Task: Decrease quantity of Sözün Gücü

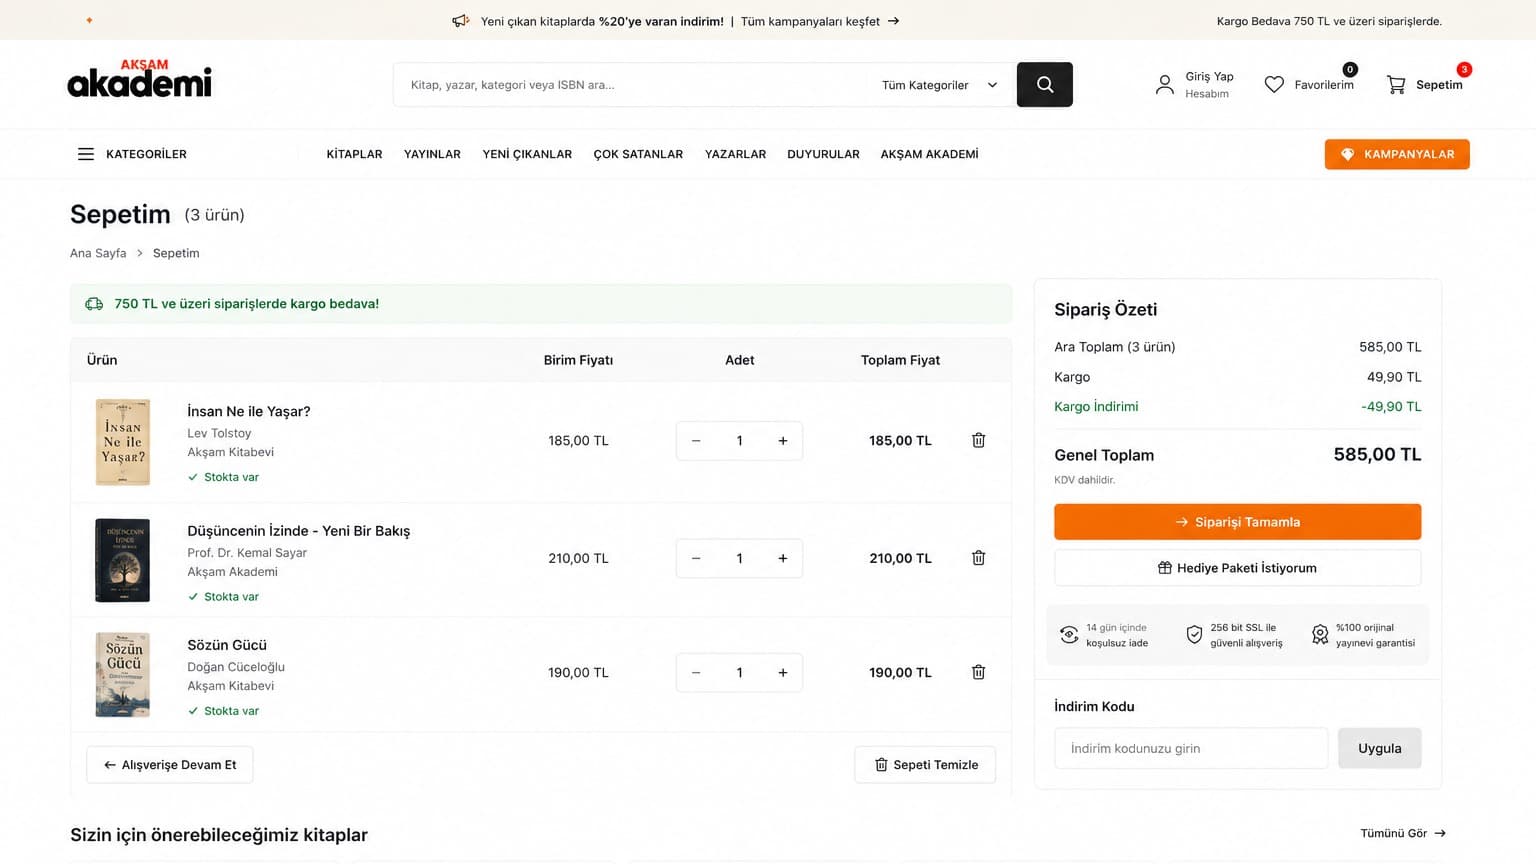Action: pos(696,673)
